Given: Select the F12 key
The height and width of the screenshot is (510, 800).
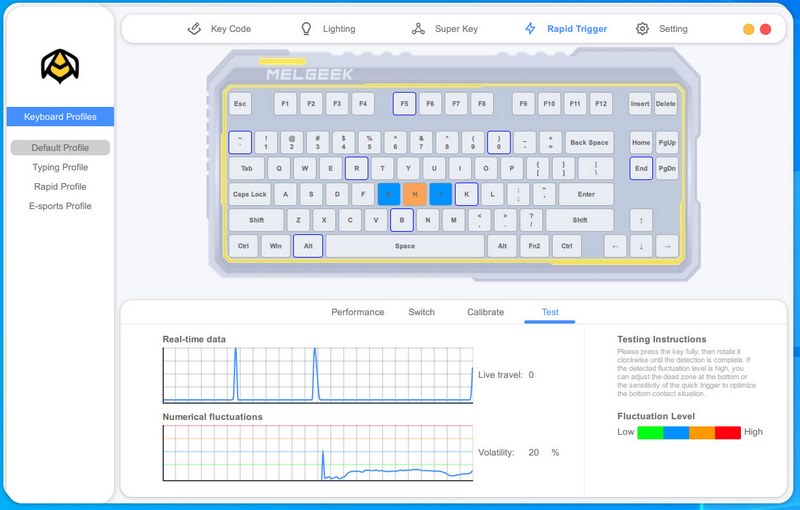Looking at the screenshot, I should 601,104.
